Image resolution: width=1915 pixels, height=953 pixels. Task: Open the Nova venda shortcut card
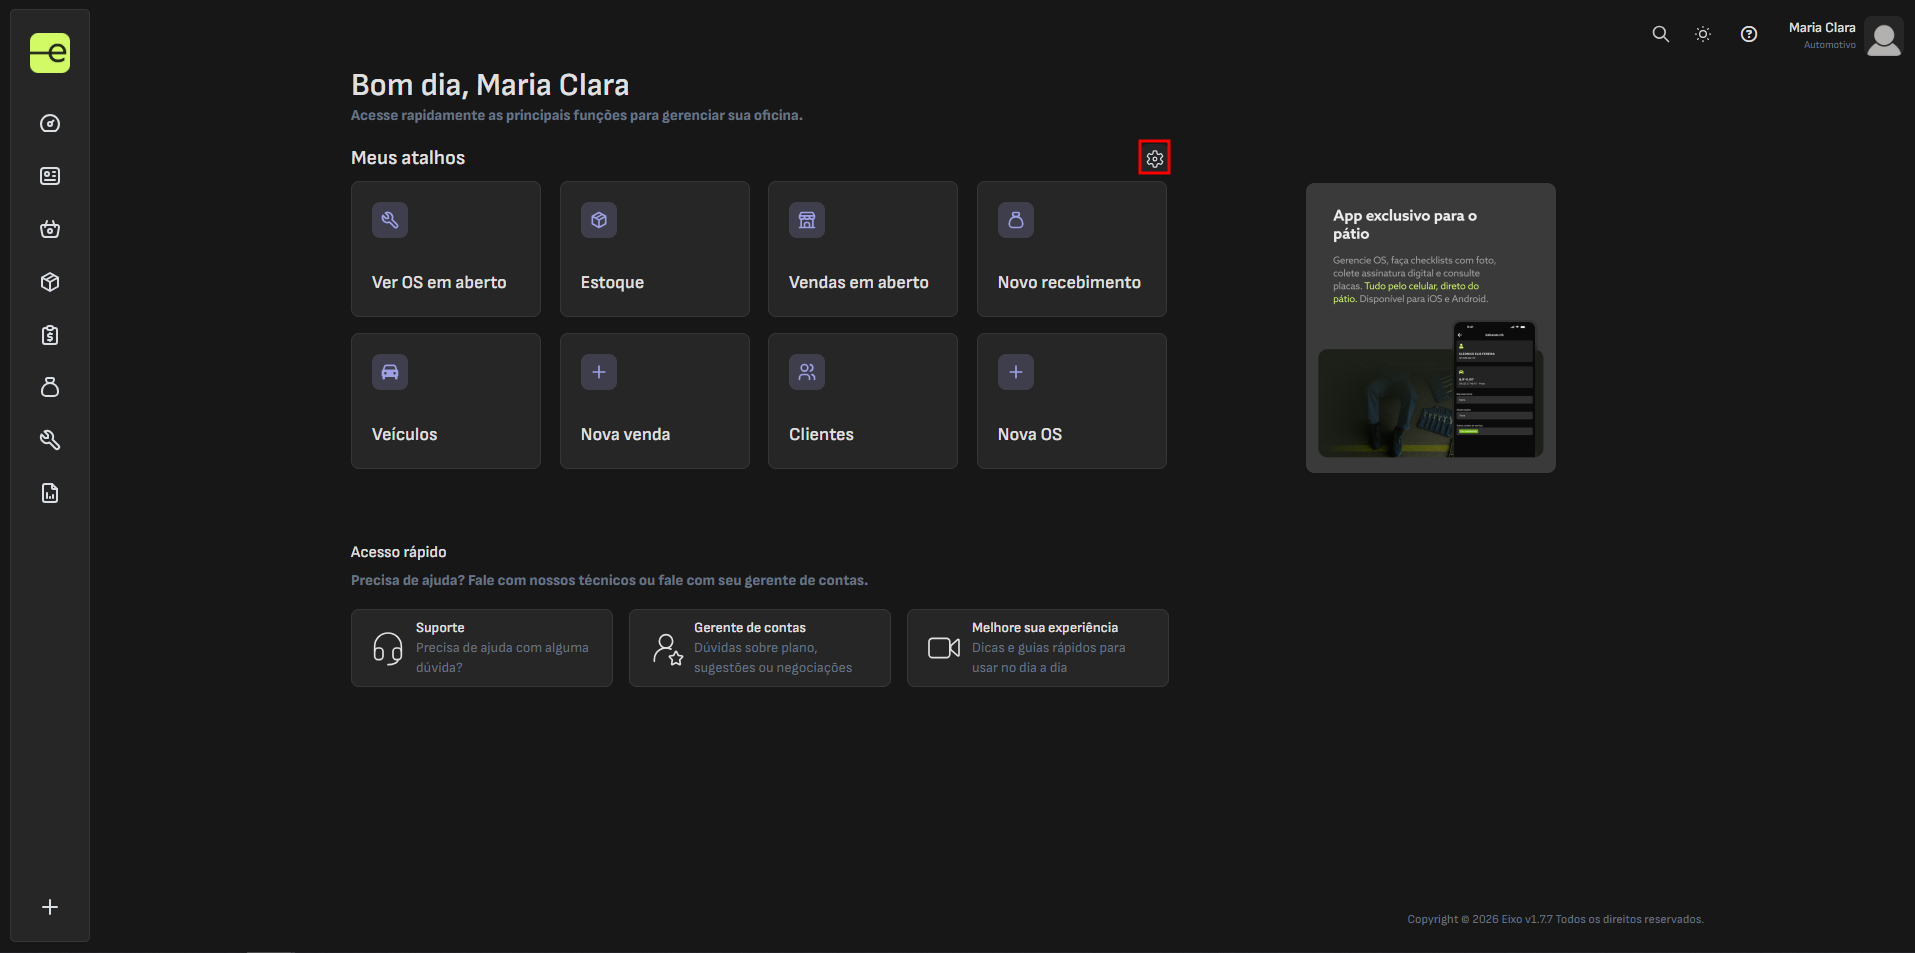click(654, 401)
